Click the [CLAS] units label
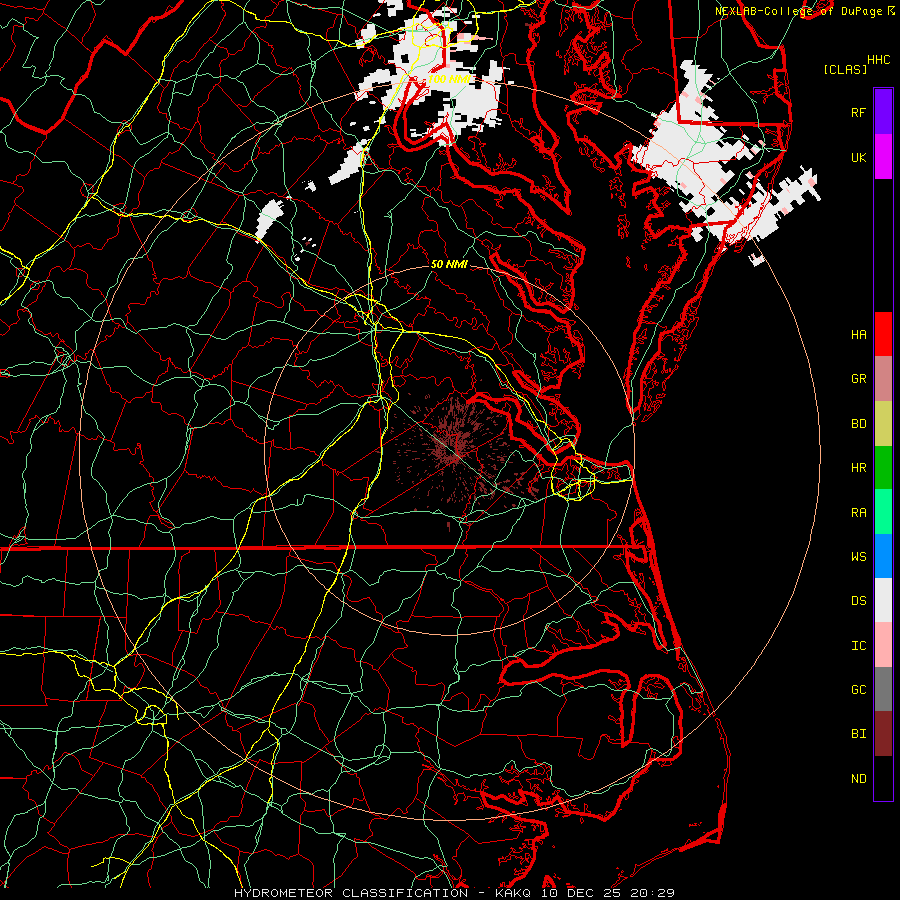 coord(845,69)
